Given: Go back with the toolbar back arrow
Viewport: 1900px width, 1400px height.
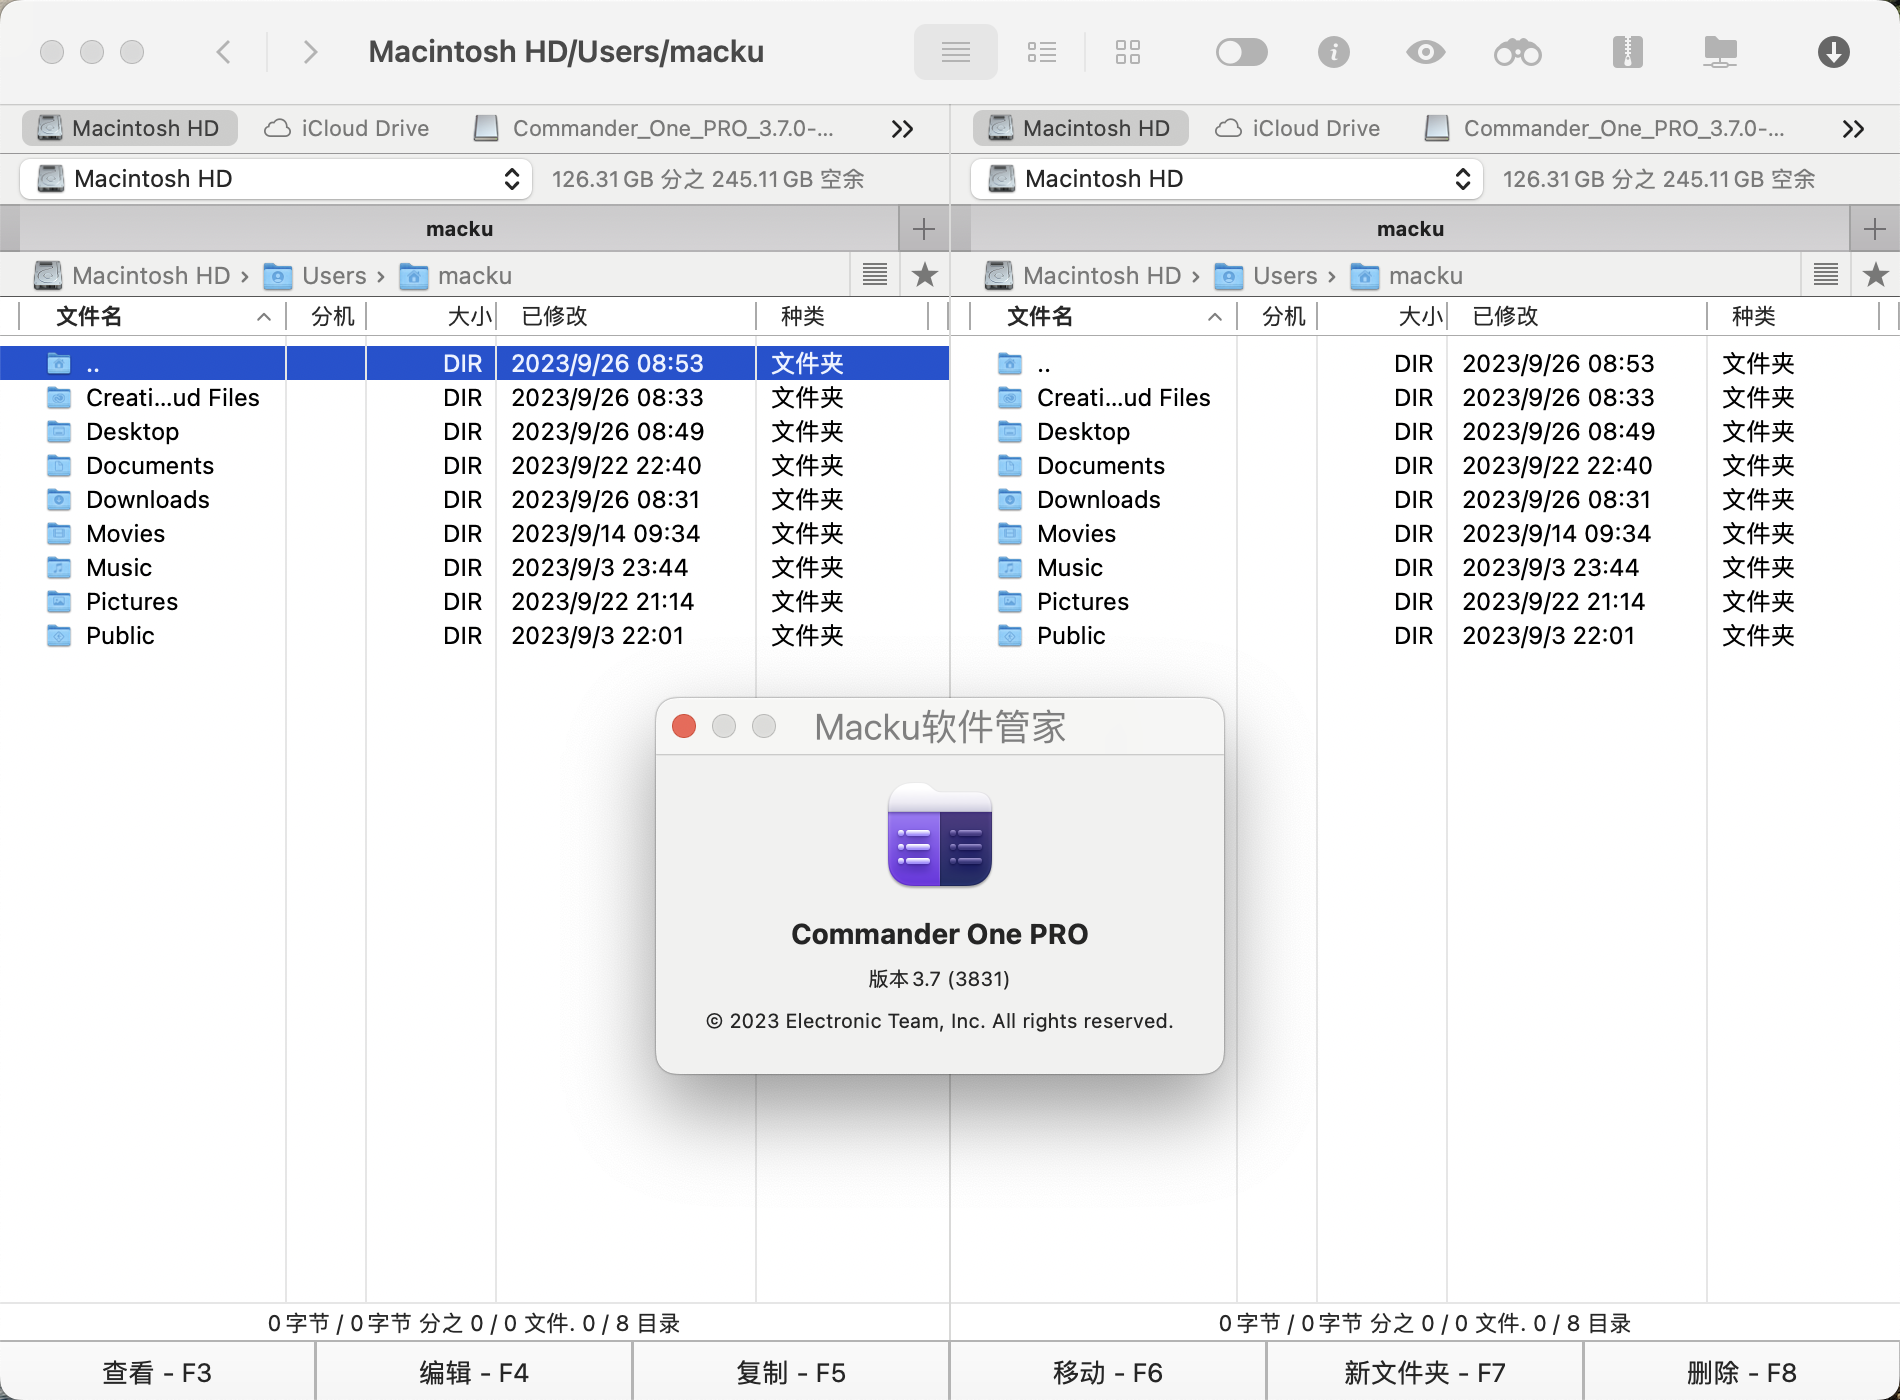Looking at the screenshot, I should [224, 52].
